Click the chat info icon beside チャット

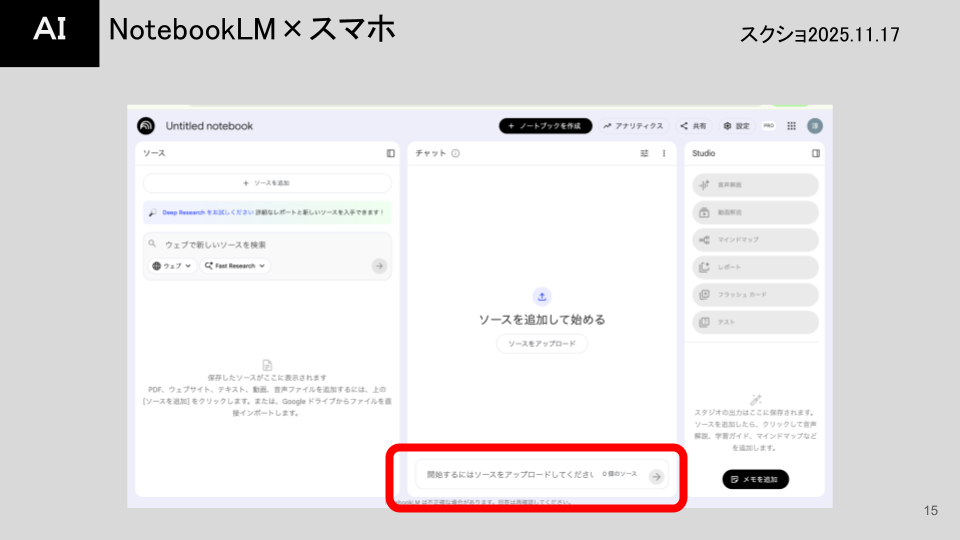[x=455, y=154]
